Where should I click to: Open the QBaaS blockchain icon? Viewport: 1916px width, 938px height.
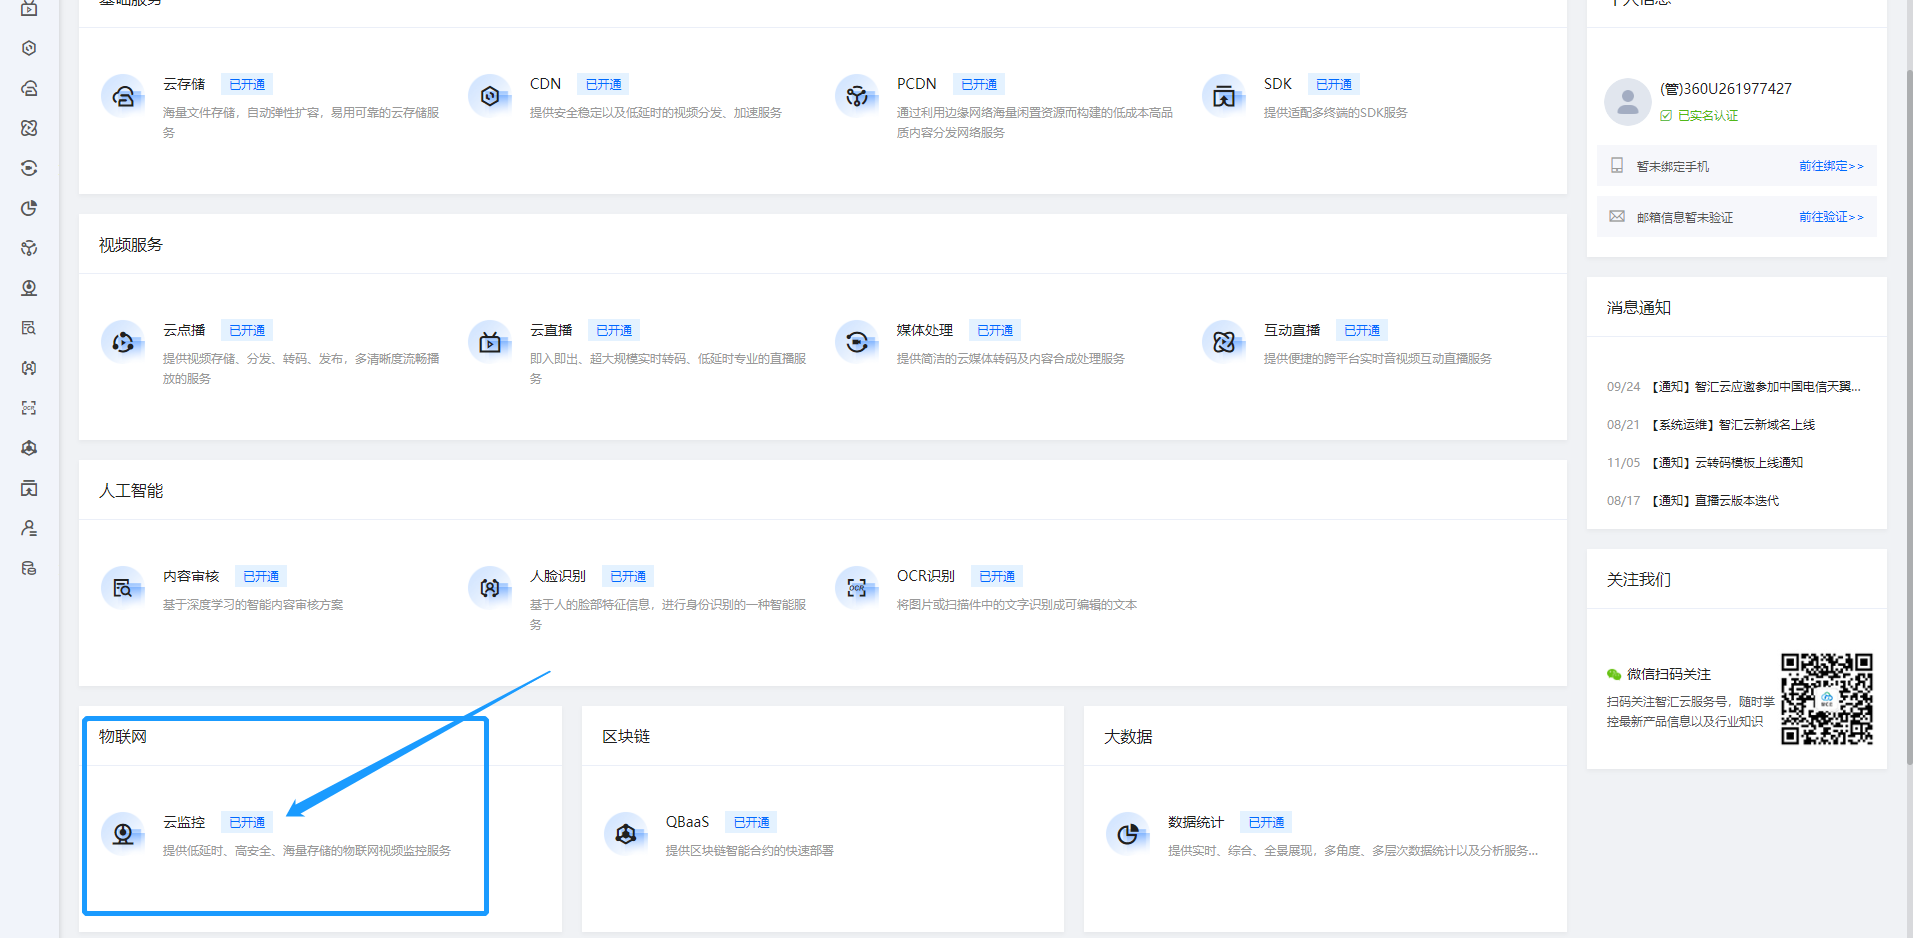coord(626,834)
